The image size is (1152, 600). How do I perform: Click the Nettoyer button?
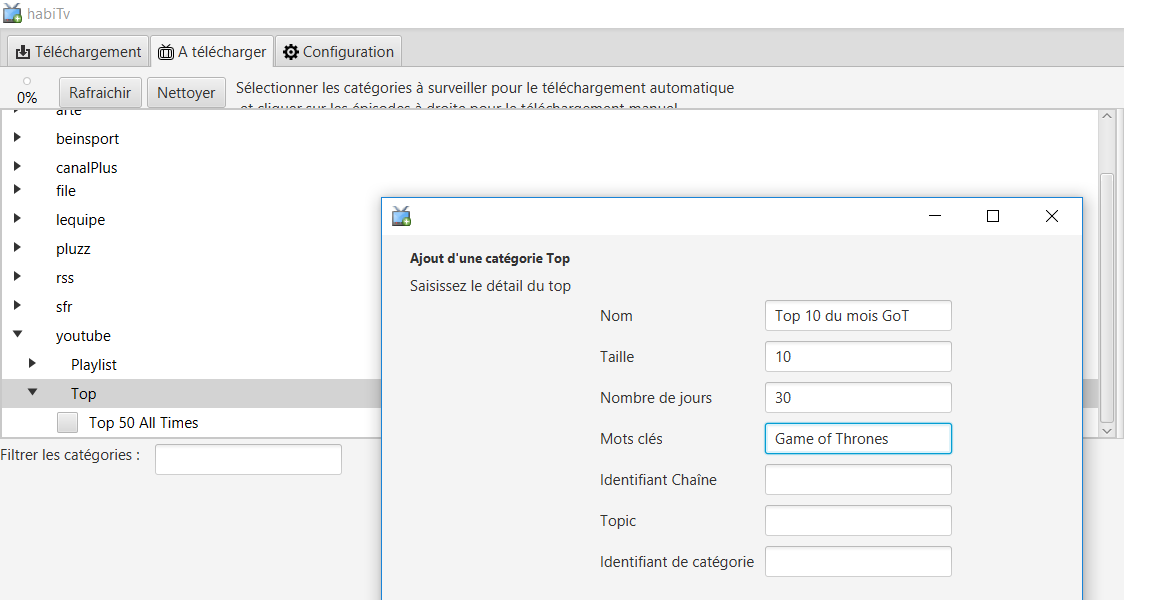click(186, 93)
